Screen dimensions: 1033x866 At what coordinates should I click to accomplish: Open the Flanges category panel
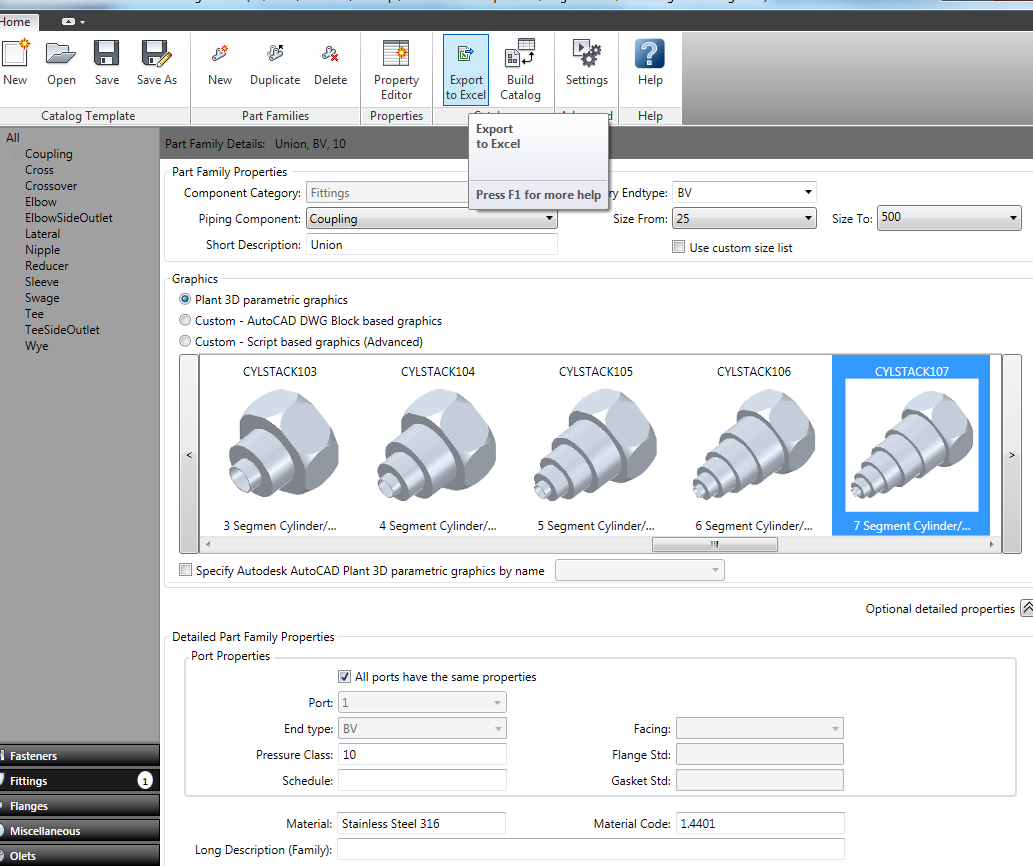tap(79, 806)
